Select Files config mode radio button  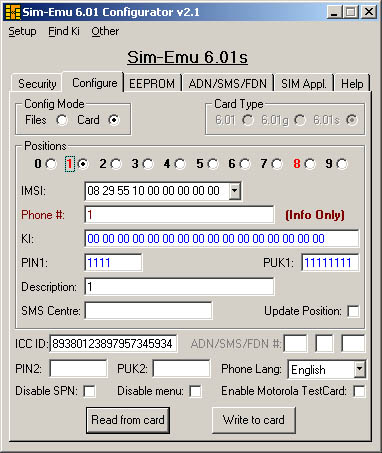click(62, 120)
